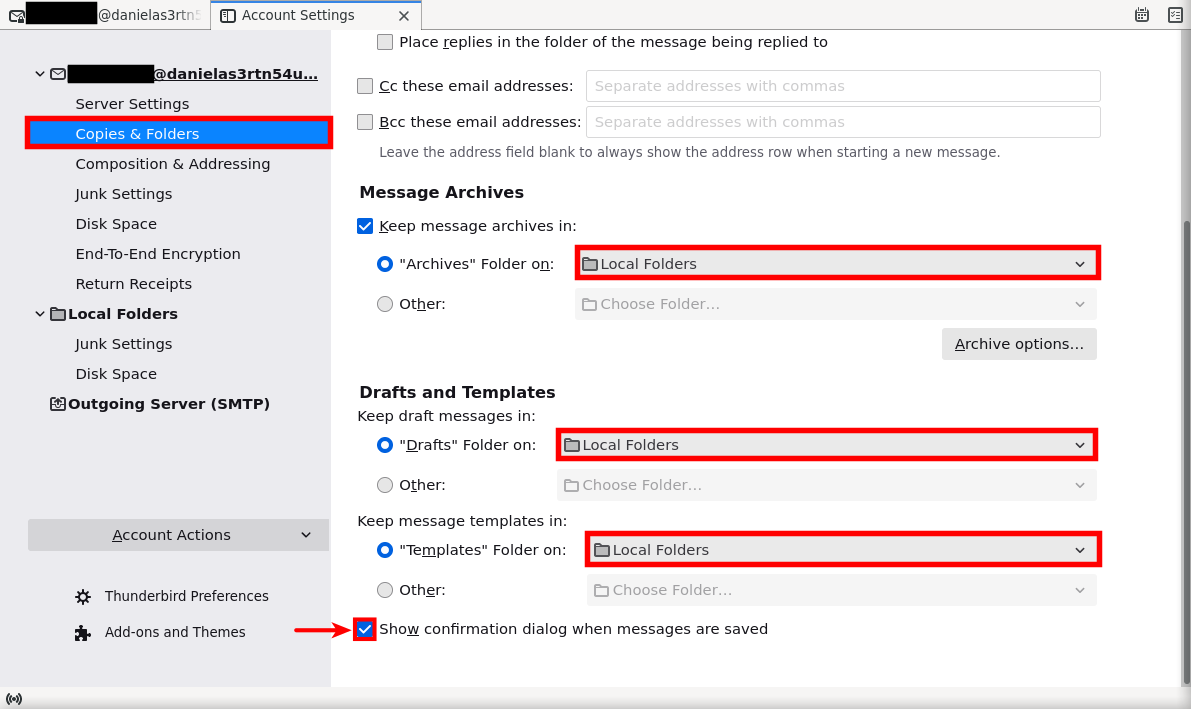Open Composition & Addressing settings

172,164
